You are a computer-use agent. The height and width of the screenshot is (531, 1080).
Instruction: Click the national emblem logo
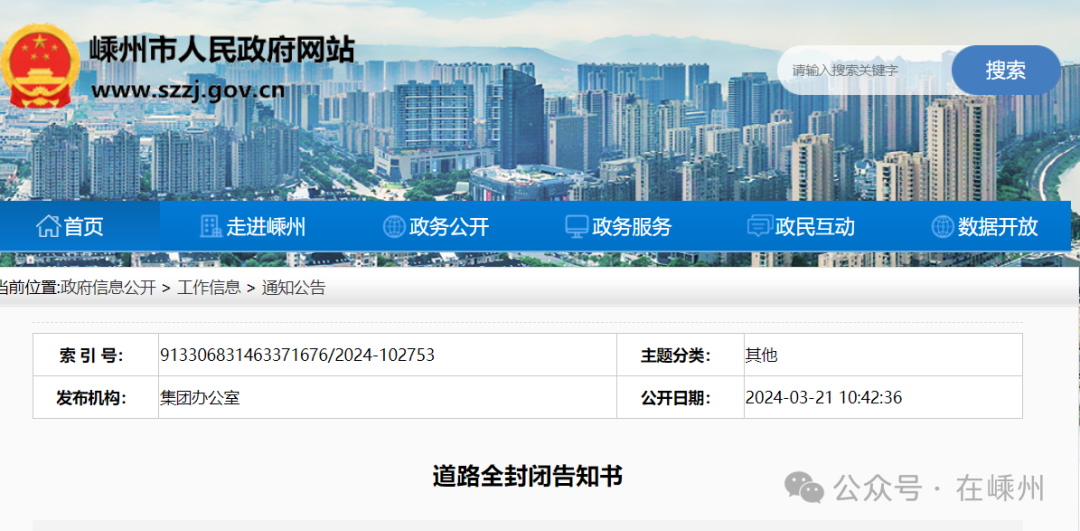tap(40, 66)
